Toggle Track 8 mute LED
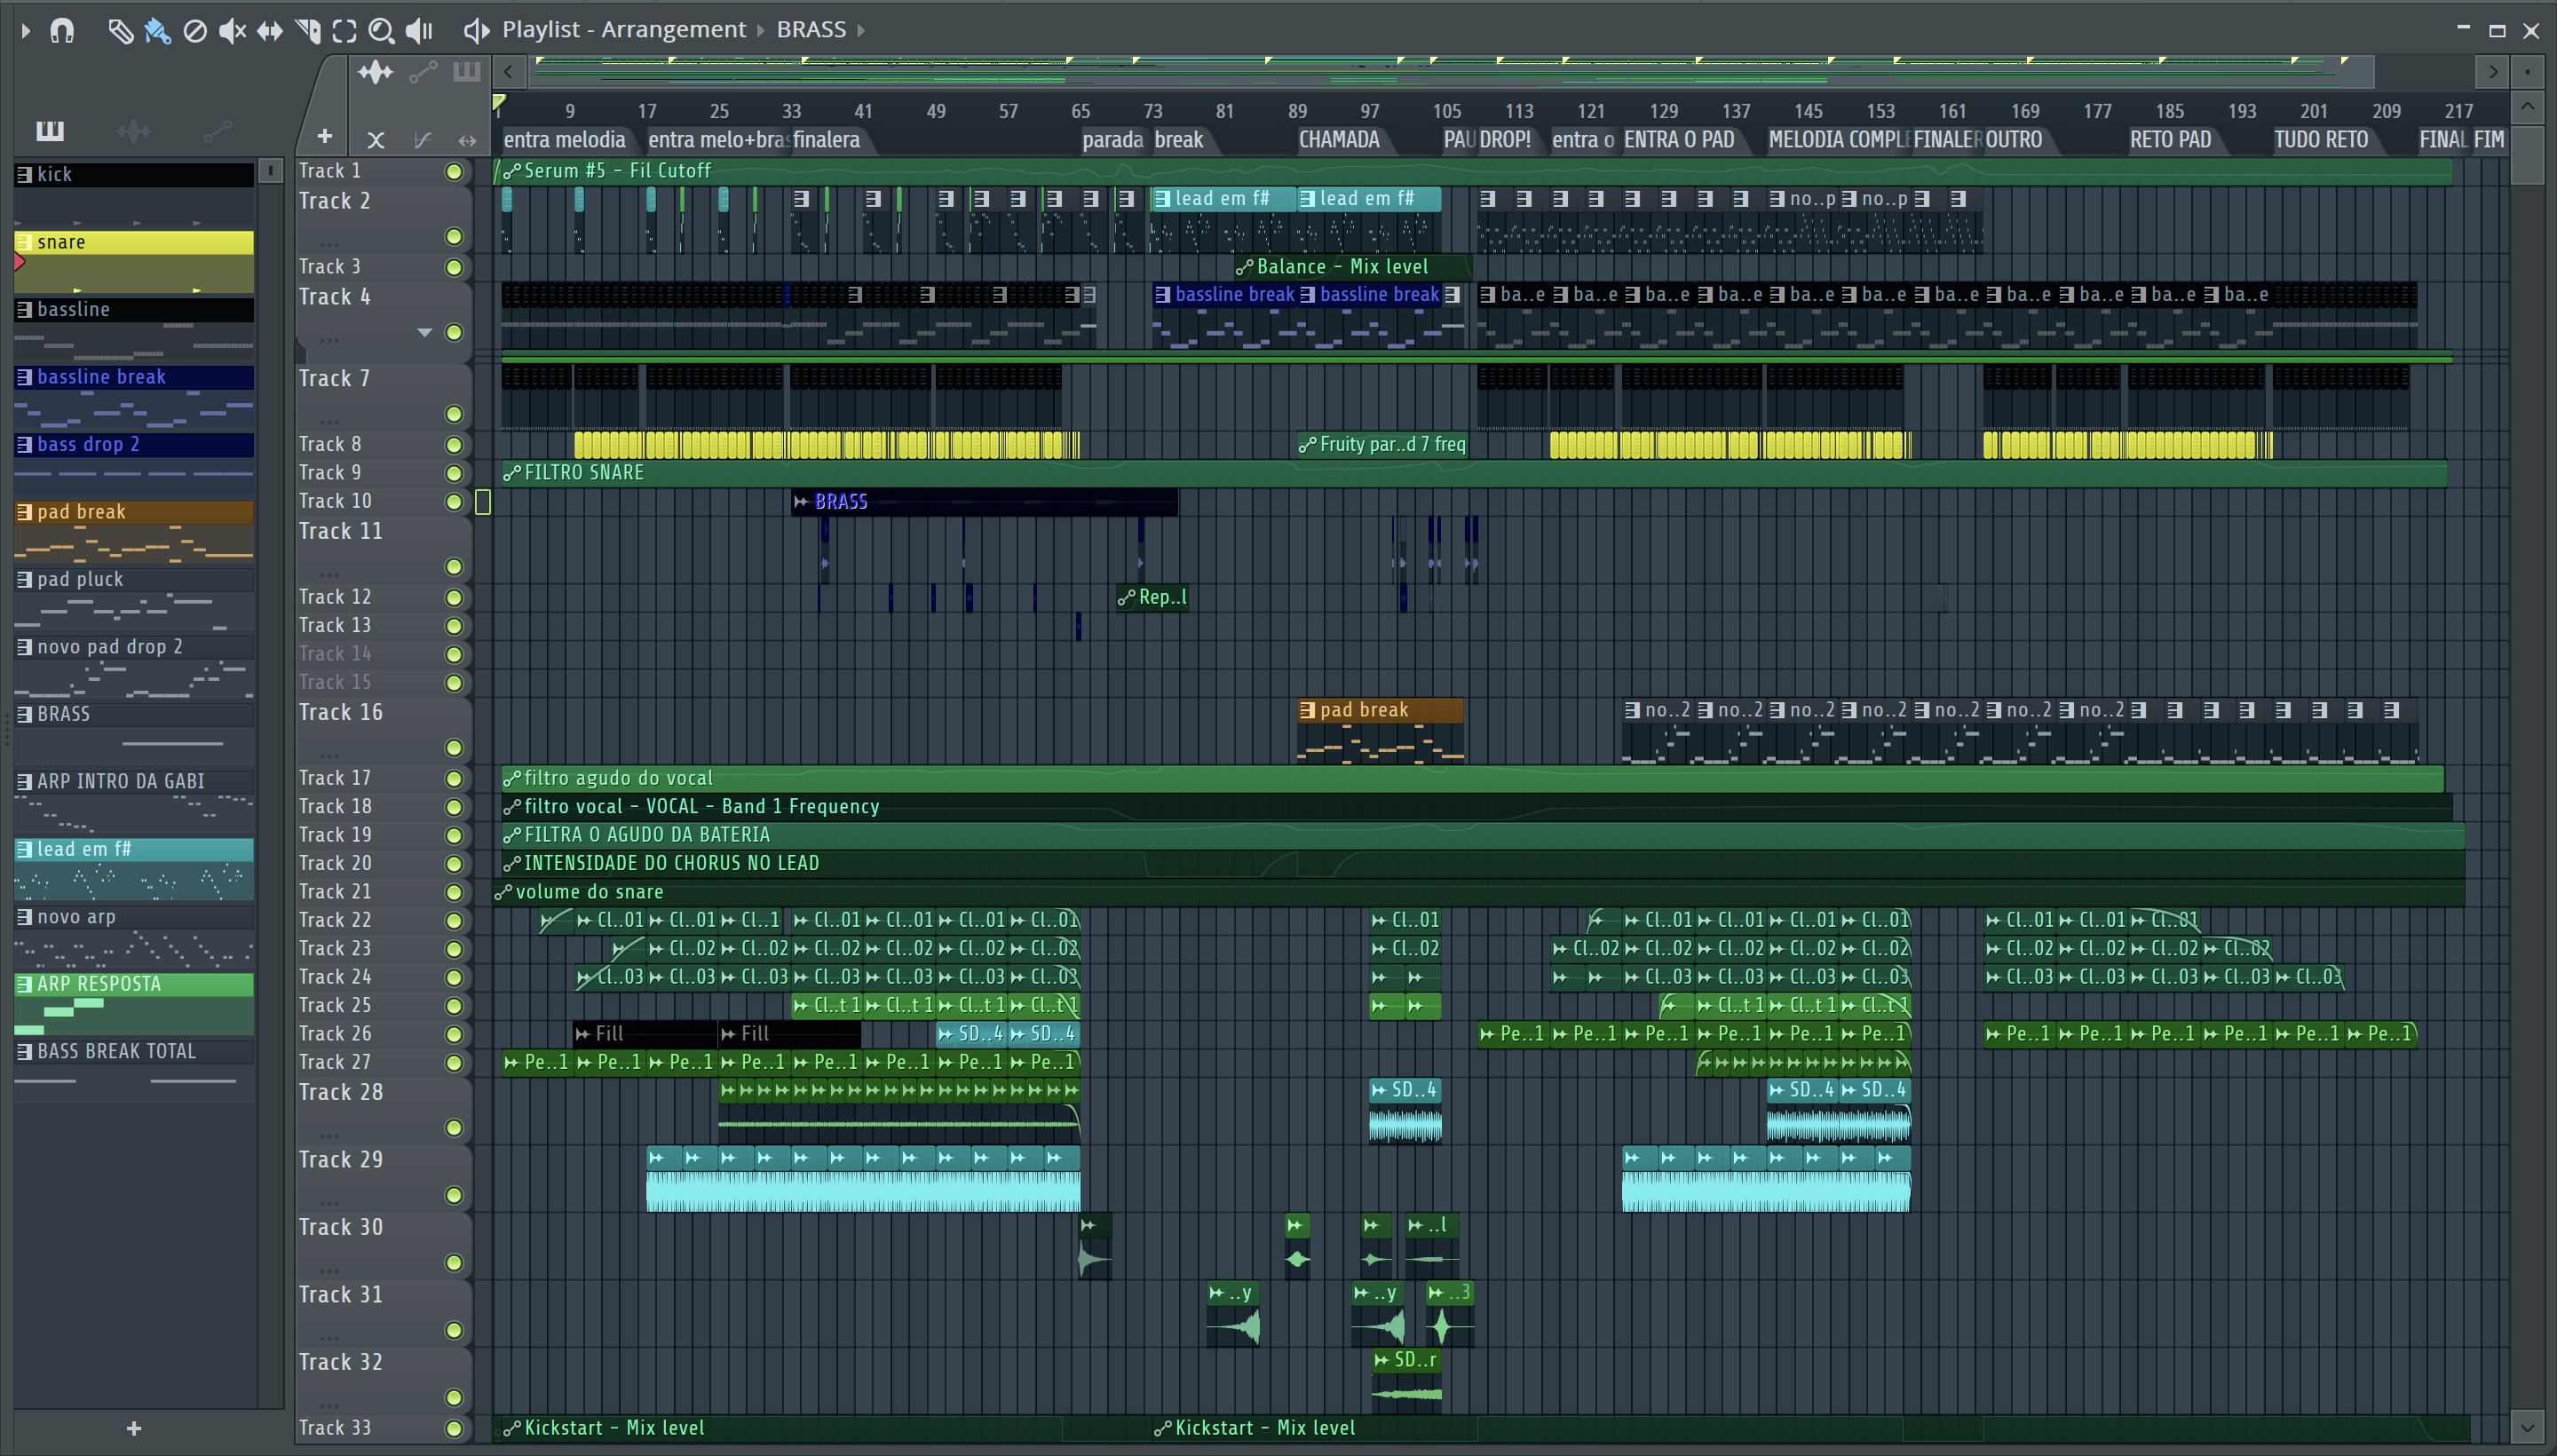The width and height of the screenshot is (2557, 1456). tap(454, 445)
